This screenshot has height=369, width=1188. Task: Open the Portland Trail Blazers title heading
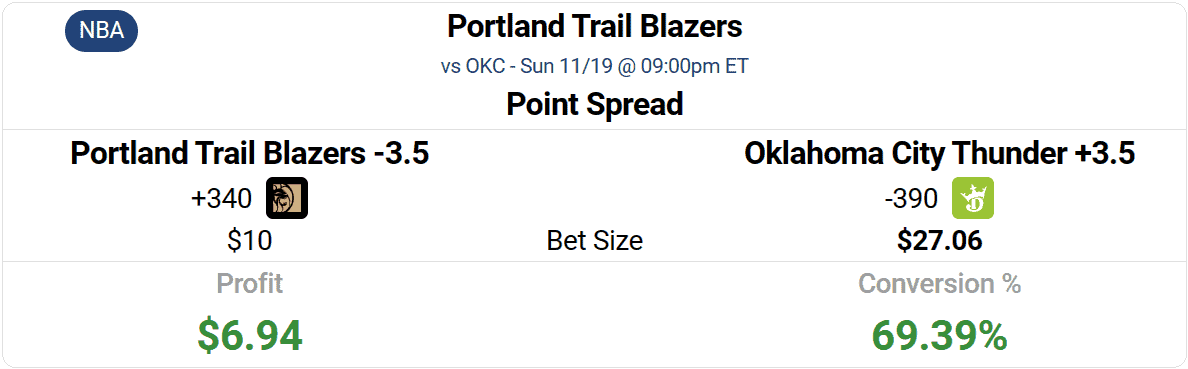pyautogui.click(x=595, y=28)
